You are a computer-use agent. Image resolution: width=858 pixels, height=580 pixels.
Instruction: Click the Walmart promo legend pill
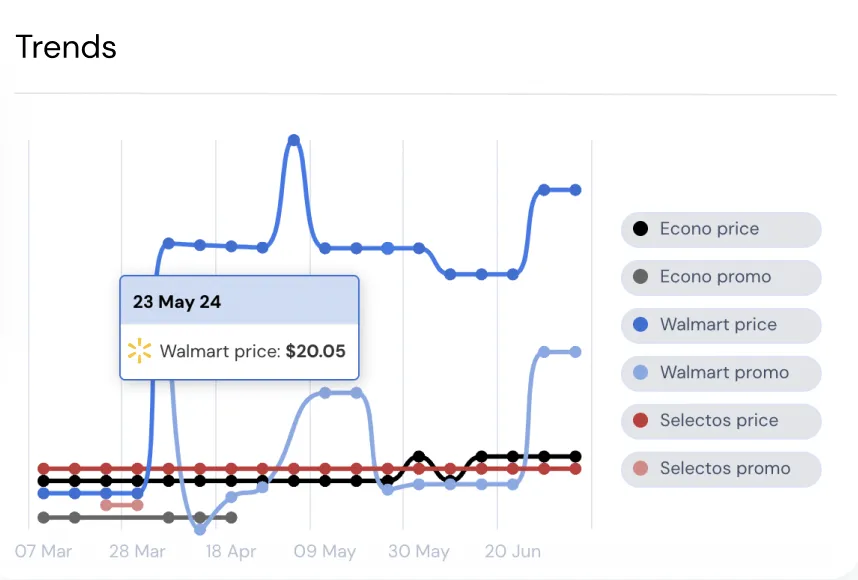[x=721, y=373]
